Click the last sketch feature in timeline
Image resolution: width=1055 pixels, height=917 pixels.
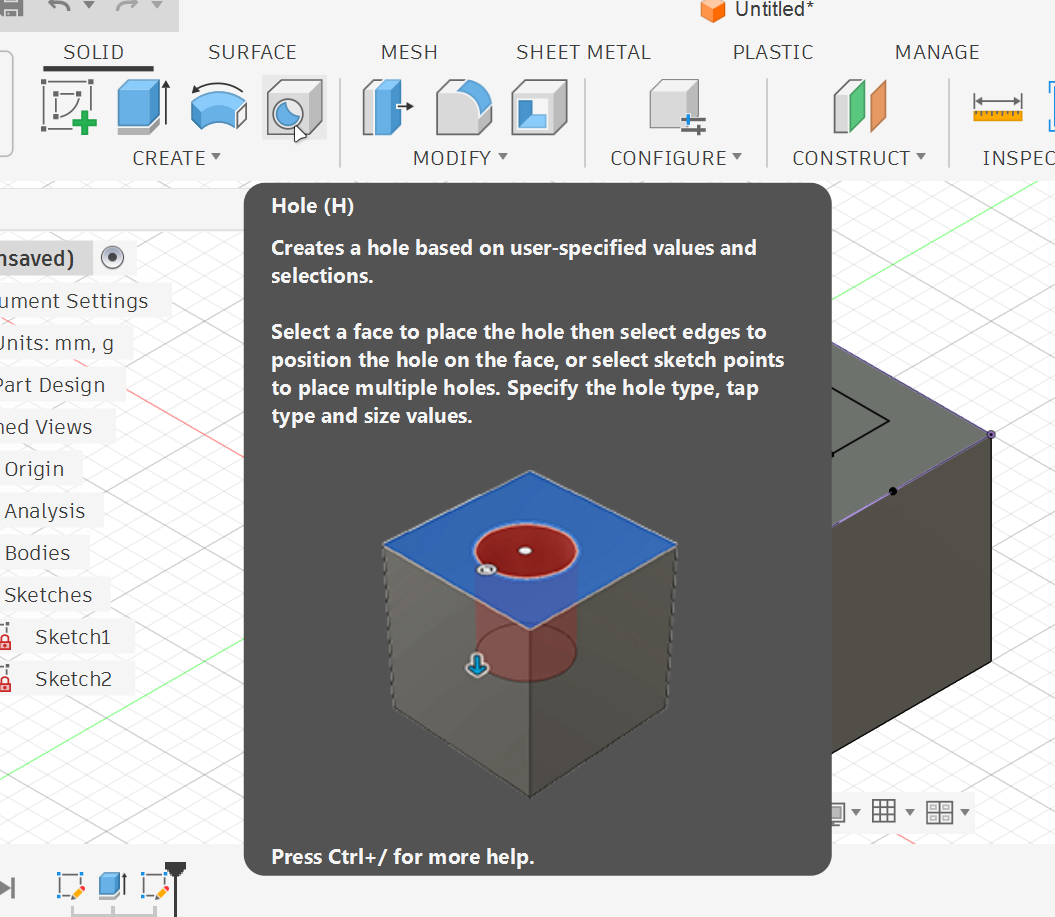pyautogui.click(x=155, y=886)
